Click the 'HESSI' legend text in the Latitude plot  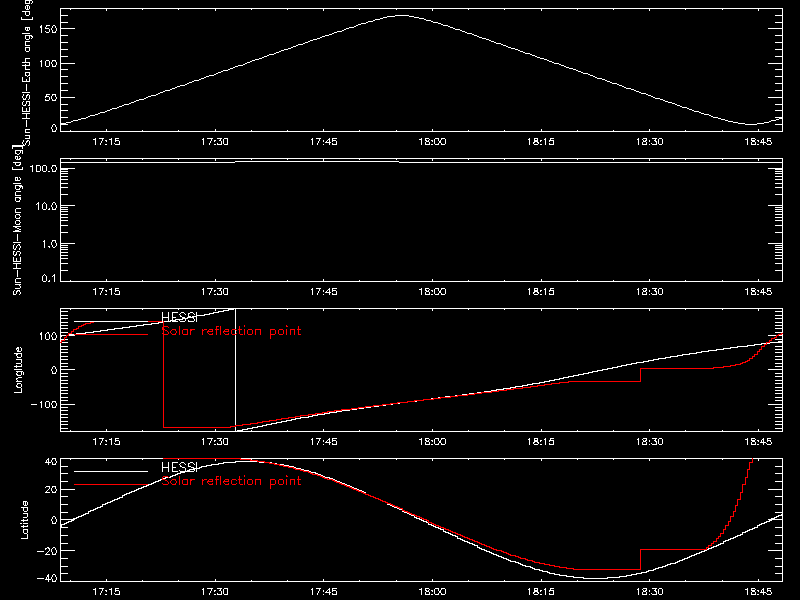tap(179, 467)
